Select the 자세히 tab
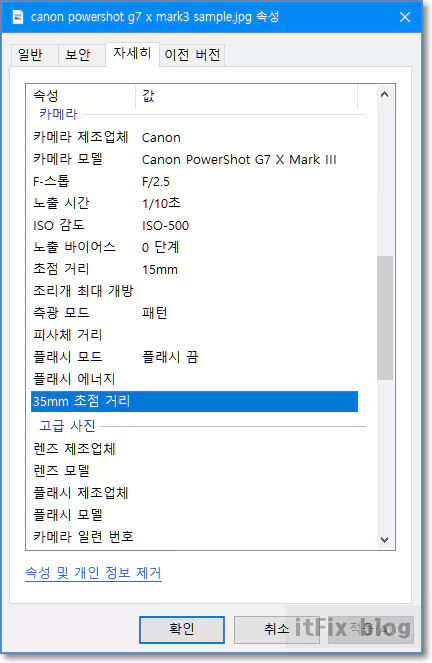Screen dimensions: 432x663 pos(132,54)
